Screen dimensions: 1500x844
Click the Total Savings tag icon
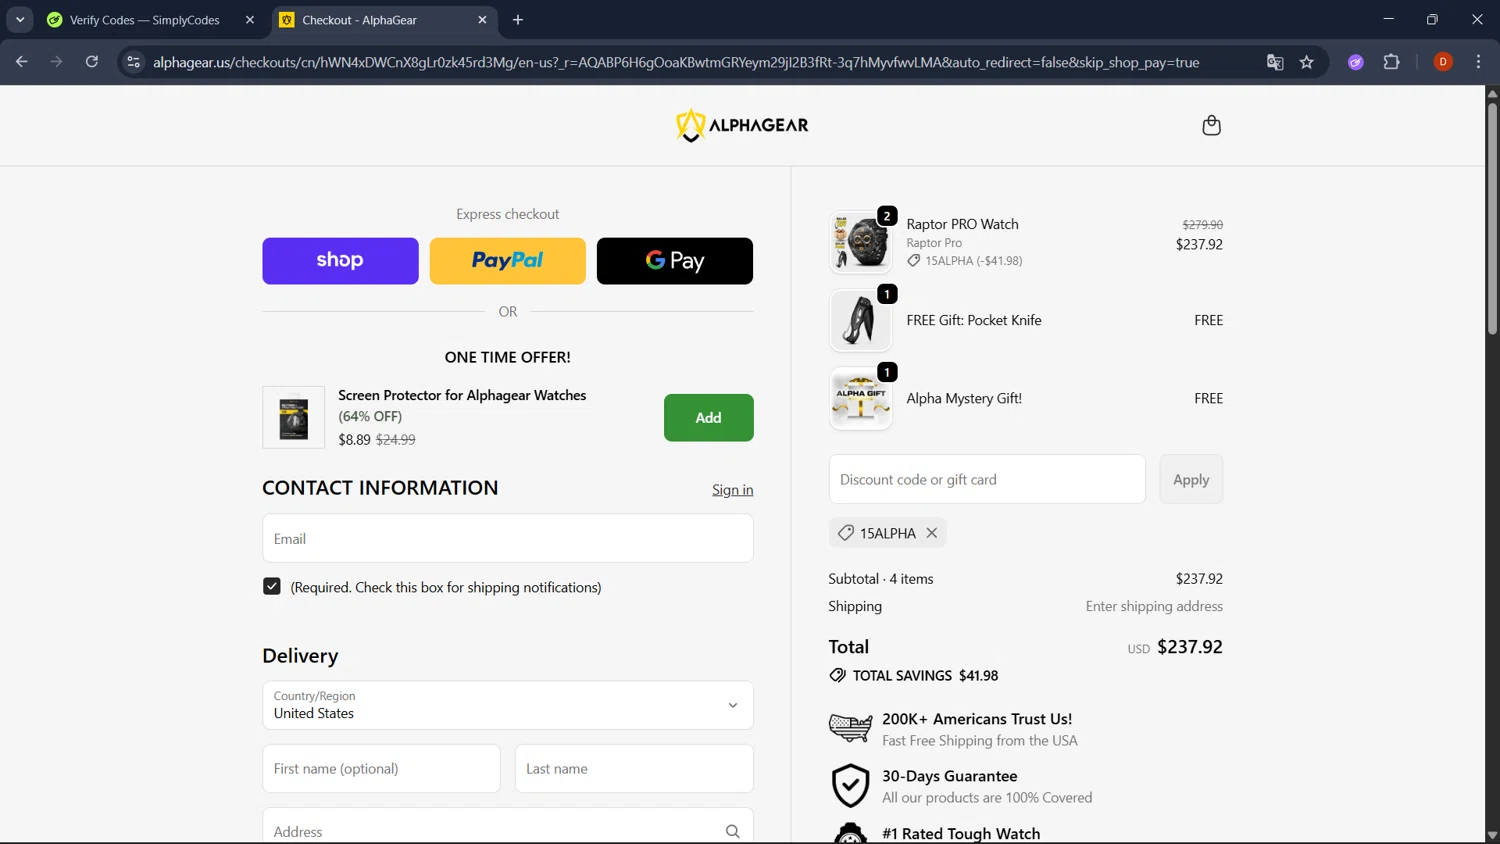tap(837, 675)
